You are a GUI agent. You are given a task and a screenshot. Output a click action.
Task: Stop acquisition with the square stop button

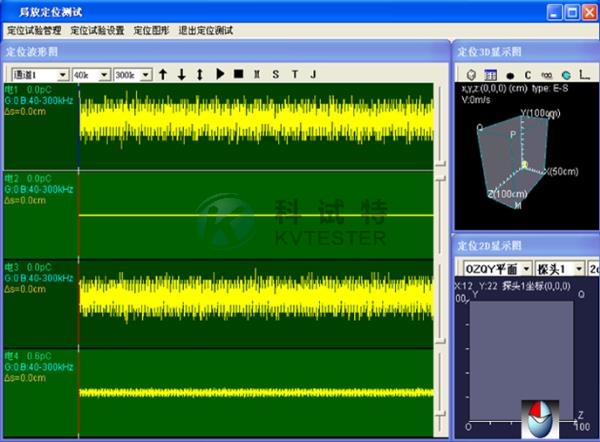pos(238,74)
